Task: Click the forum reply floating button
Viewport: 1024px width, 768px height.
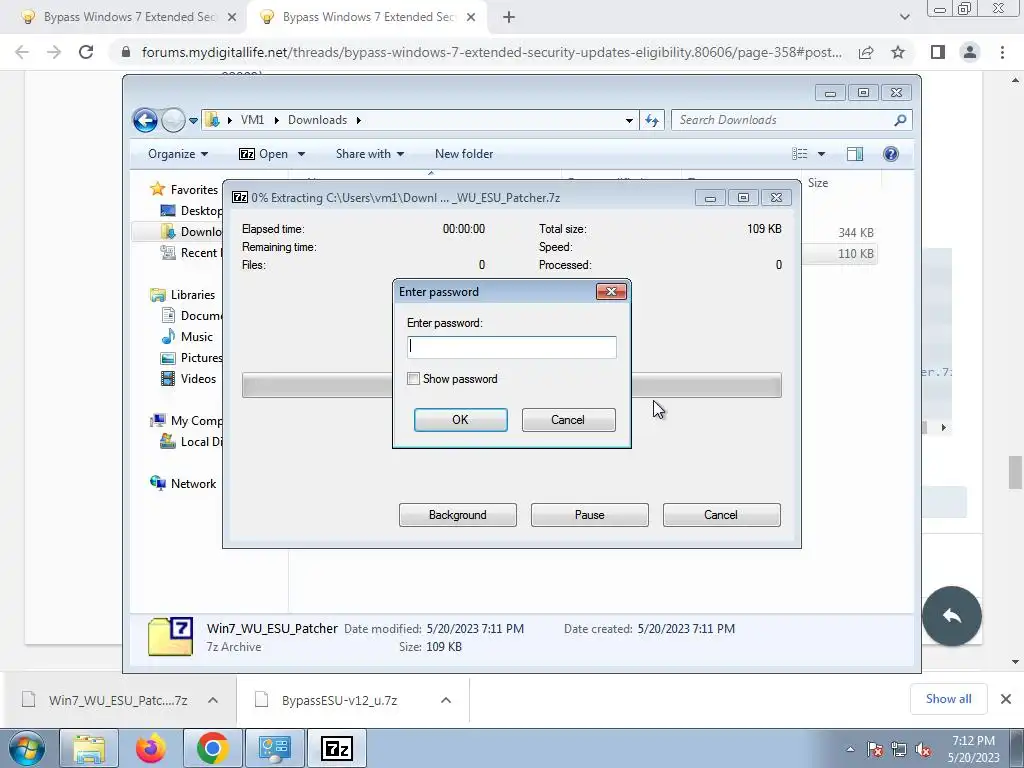Action: pos(952,616)
